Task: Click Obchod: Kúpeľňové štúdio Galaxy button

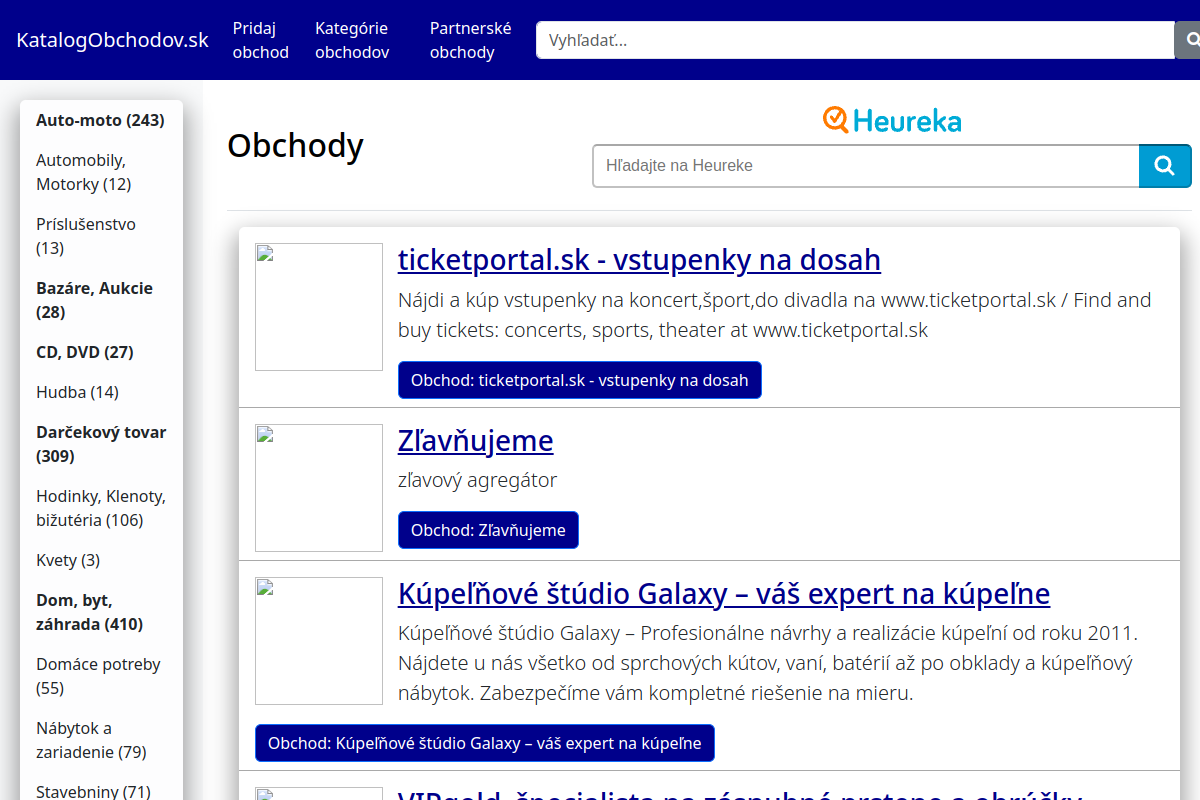Action: click(x=485, y=743)
